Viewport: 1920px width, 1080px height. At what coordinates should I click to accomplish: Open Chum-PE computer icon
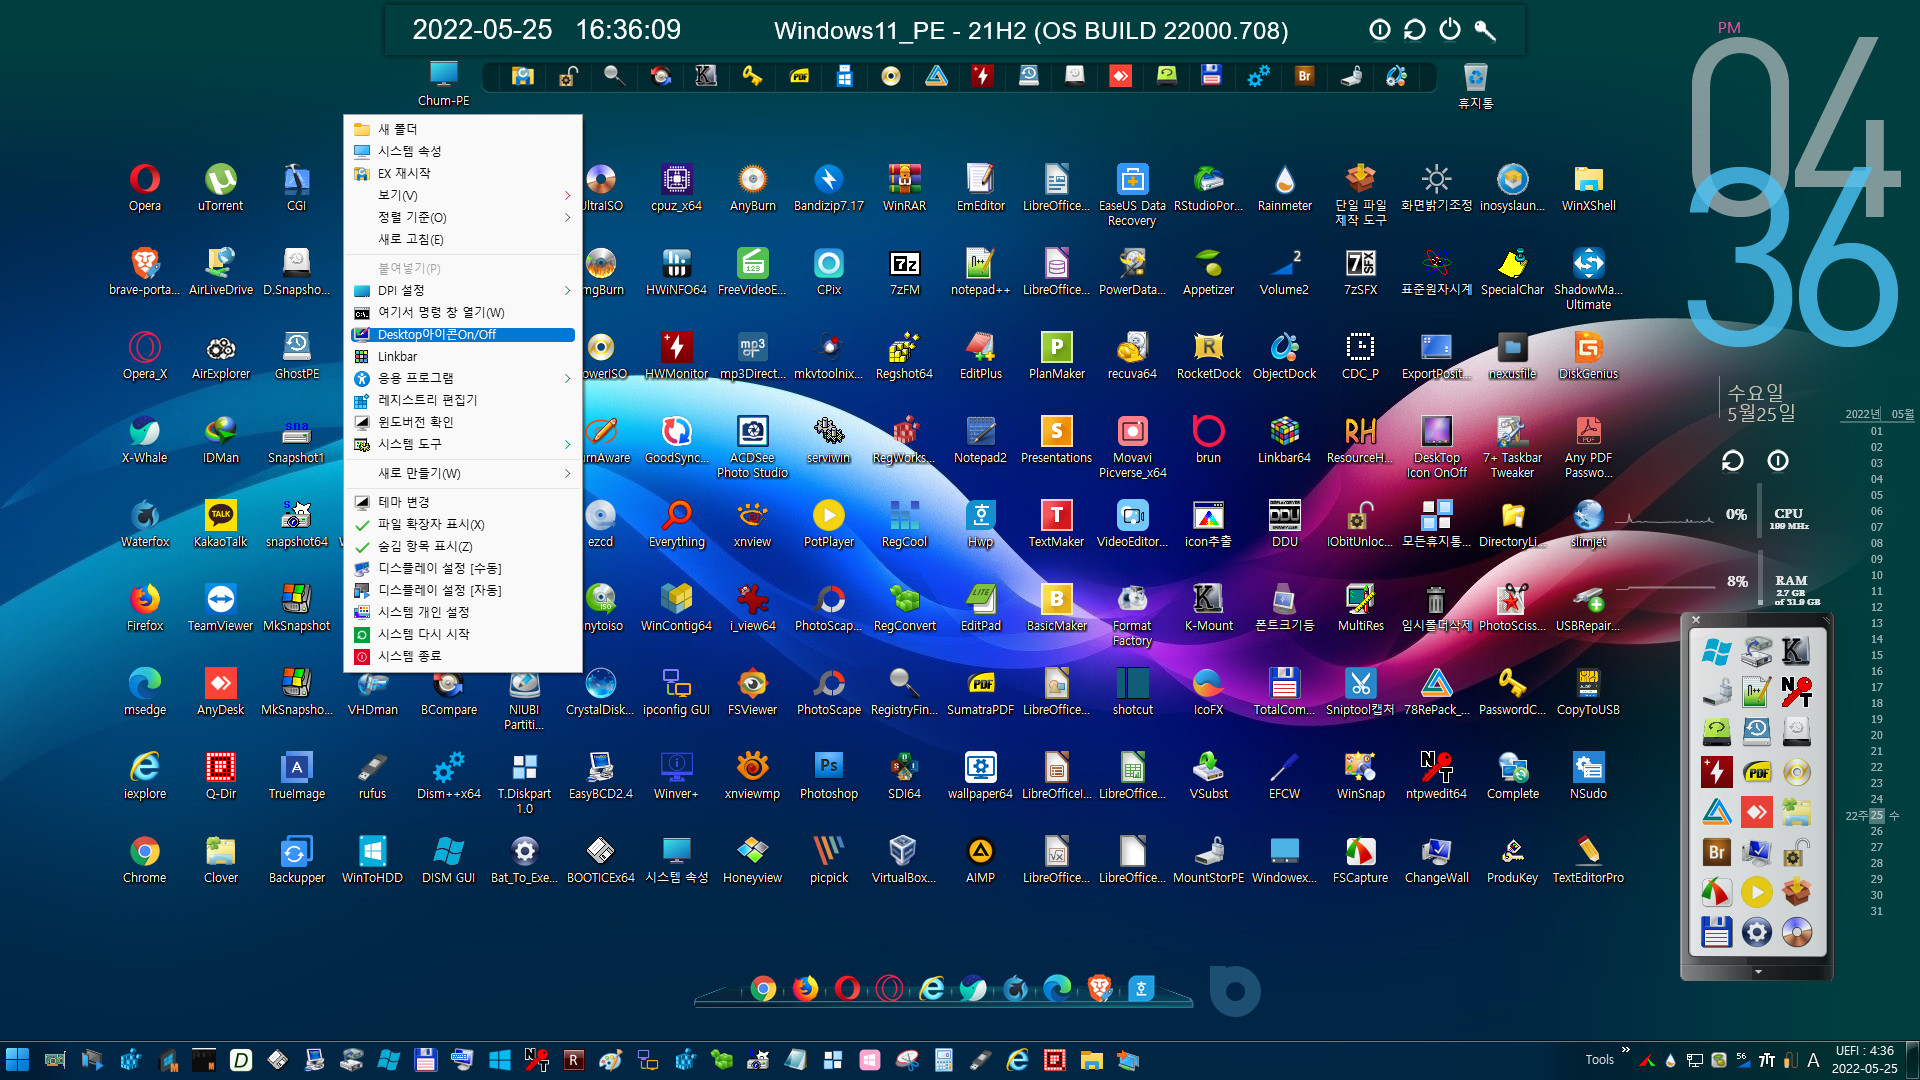tap(443, 83)
